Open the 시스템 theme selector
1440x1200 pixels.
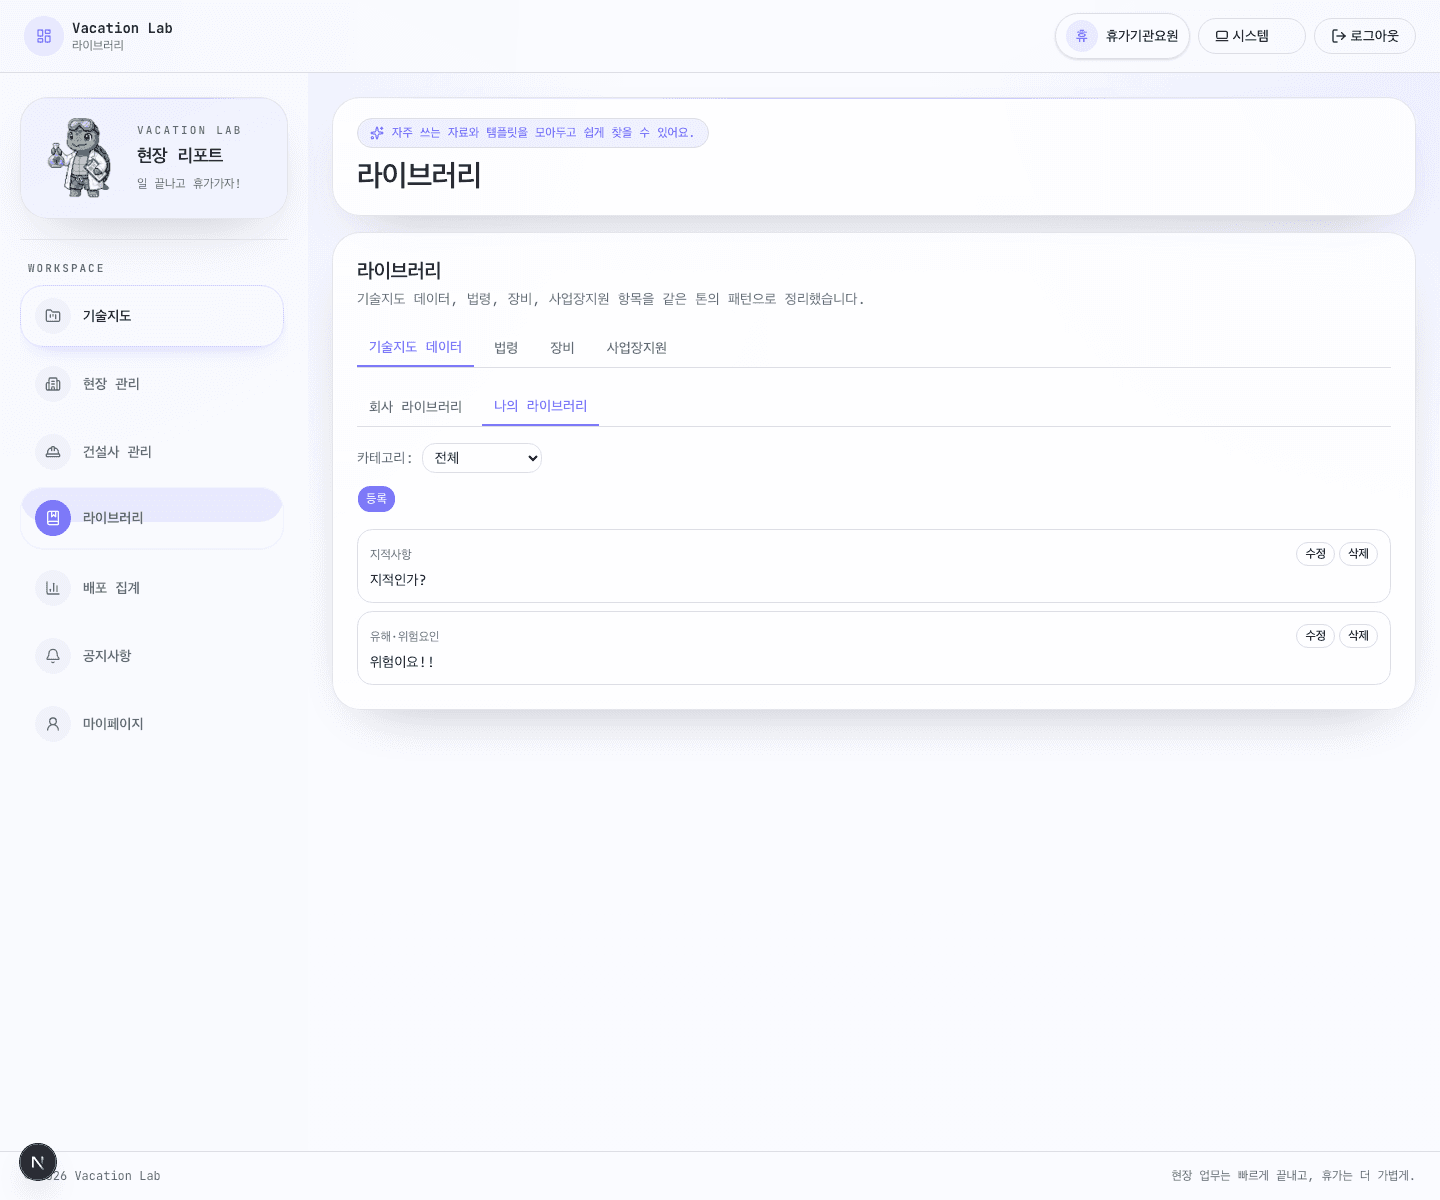click(1251, 36)
